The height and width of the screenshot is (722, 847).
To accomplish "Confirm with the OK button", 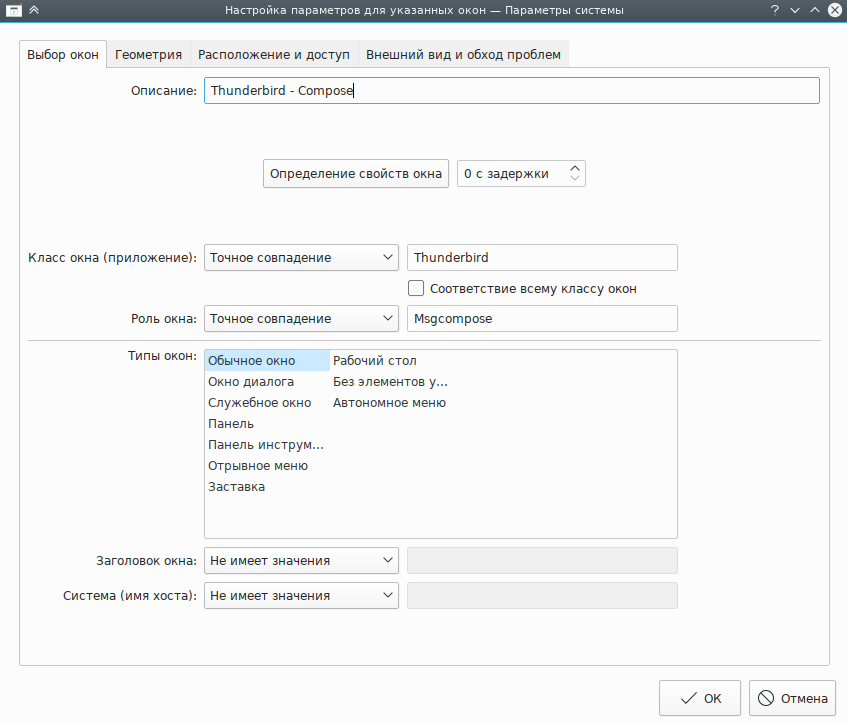I will click(700, 699).
